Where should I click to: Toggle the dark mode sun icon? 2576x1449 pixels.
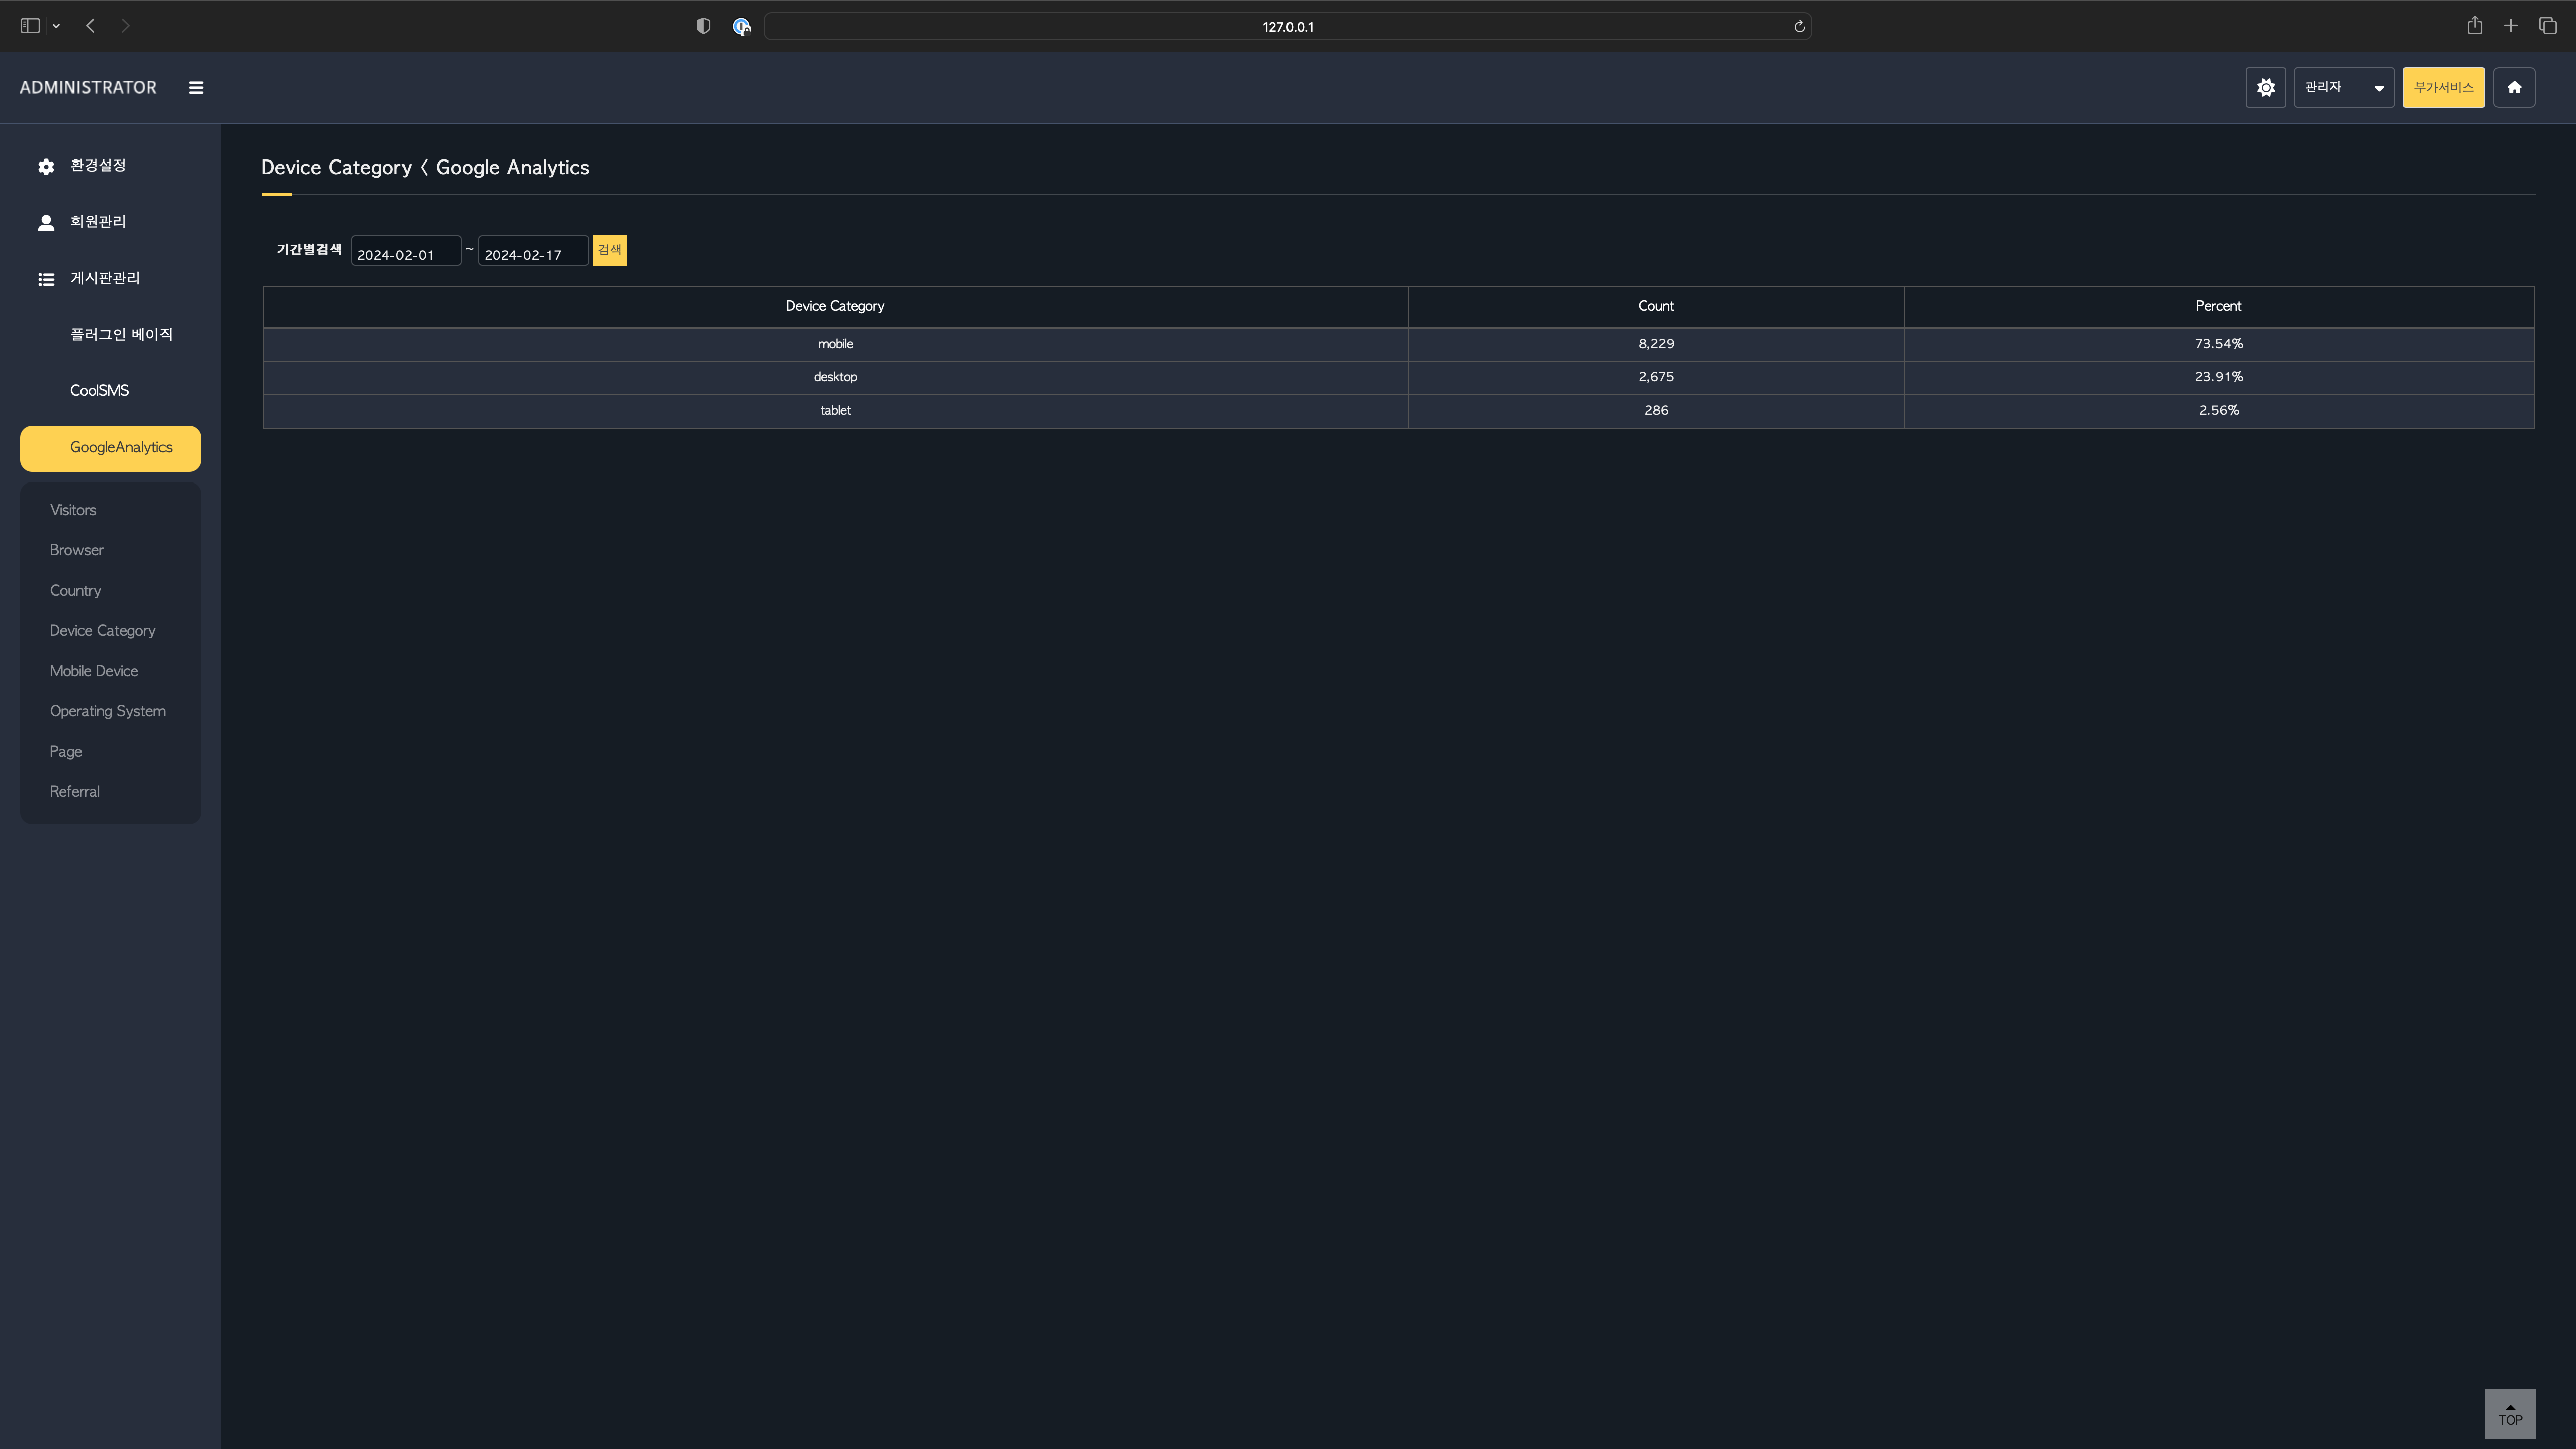[2265, 88]
